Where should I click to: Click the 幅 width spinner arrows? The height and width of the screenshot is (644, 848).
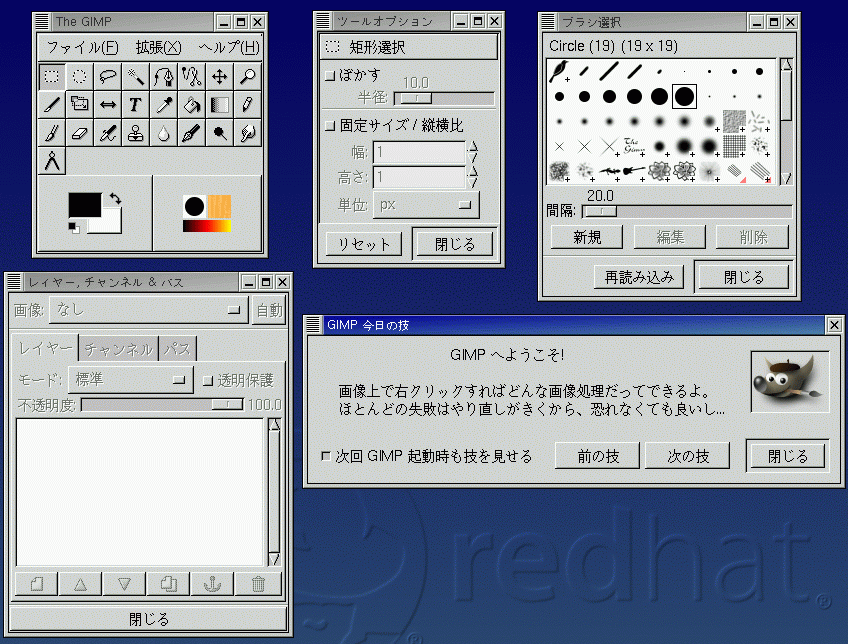click(473, 152)
